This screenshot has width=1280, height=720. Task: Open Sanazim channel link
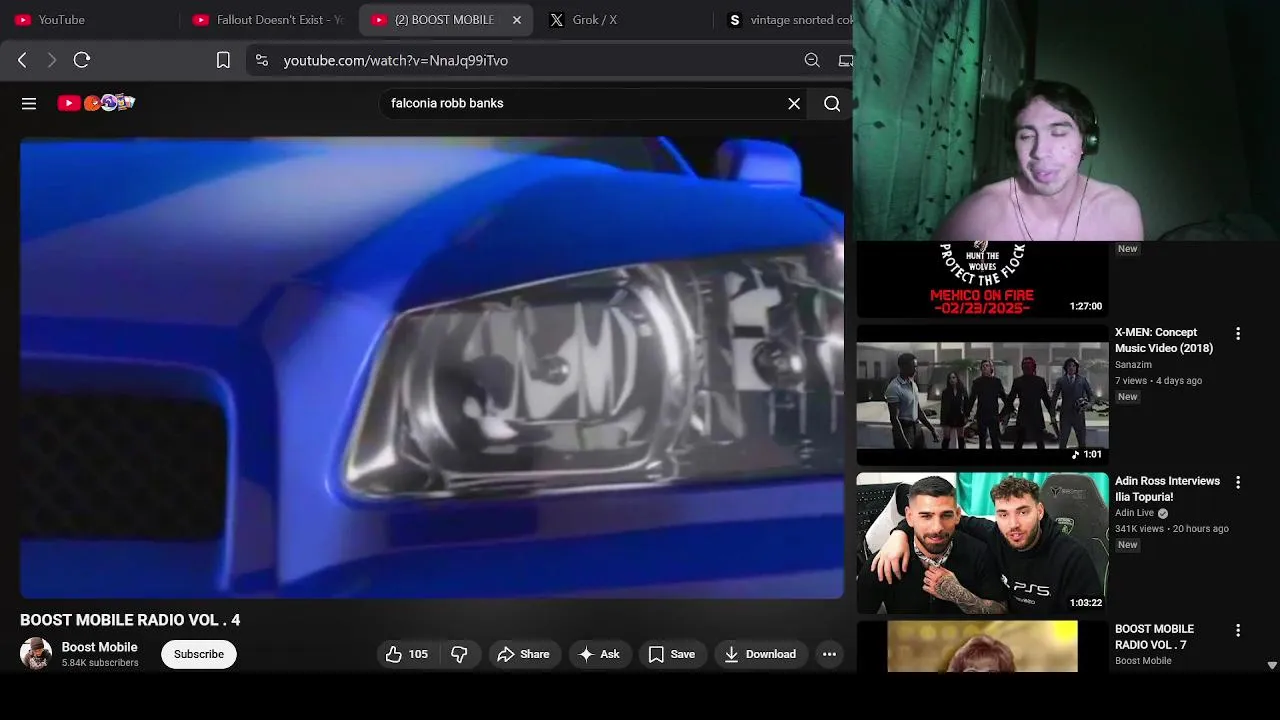click(1133, 365)
